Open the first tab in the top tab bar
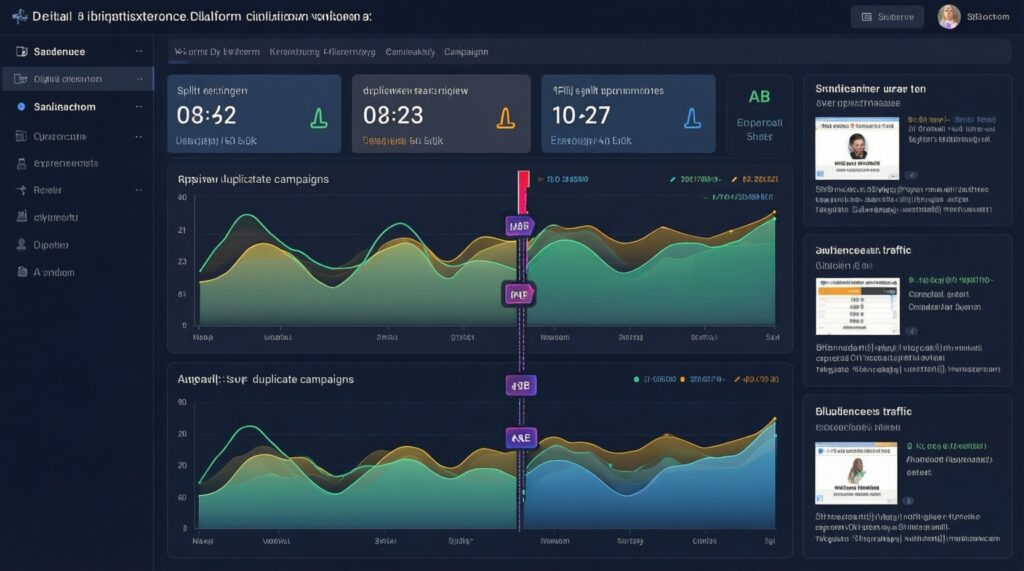Viewport: 1024px width, 571px height. 217,51
